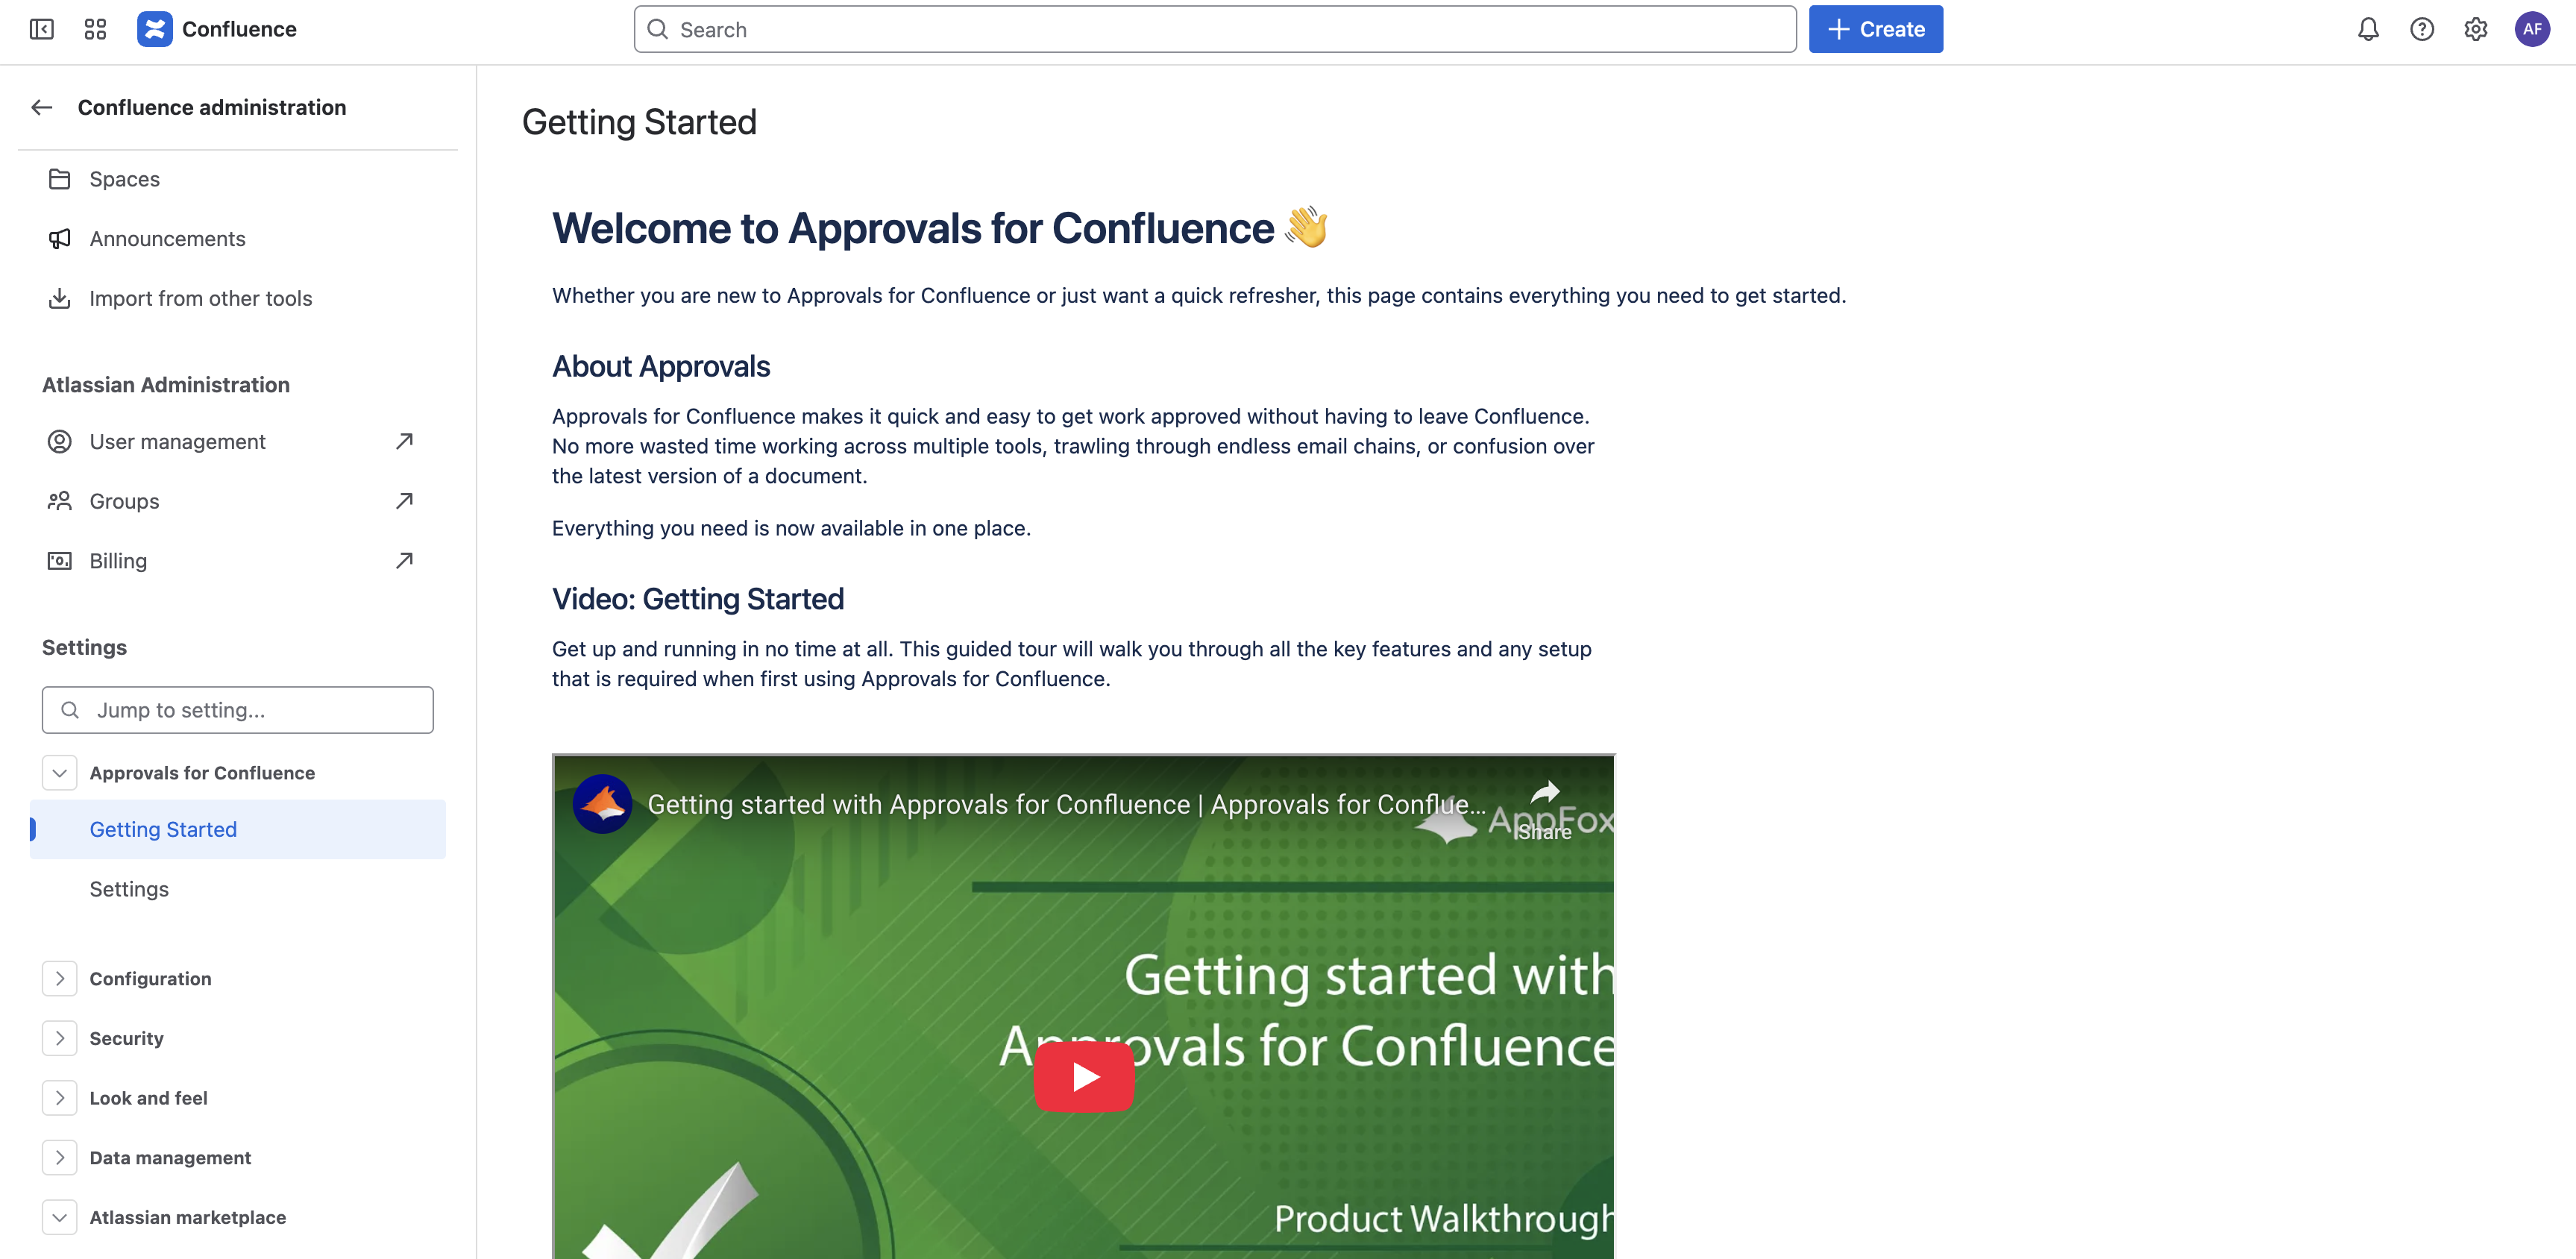Open the Confluence home via the logo icon
Viewport: 2576px width, 1259px height.
pos(154,29)
